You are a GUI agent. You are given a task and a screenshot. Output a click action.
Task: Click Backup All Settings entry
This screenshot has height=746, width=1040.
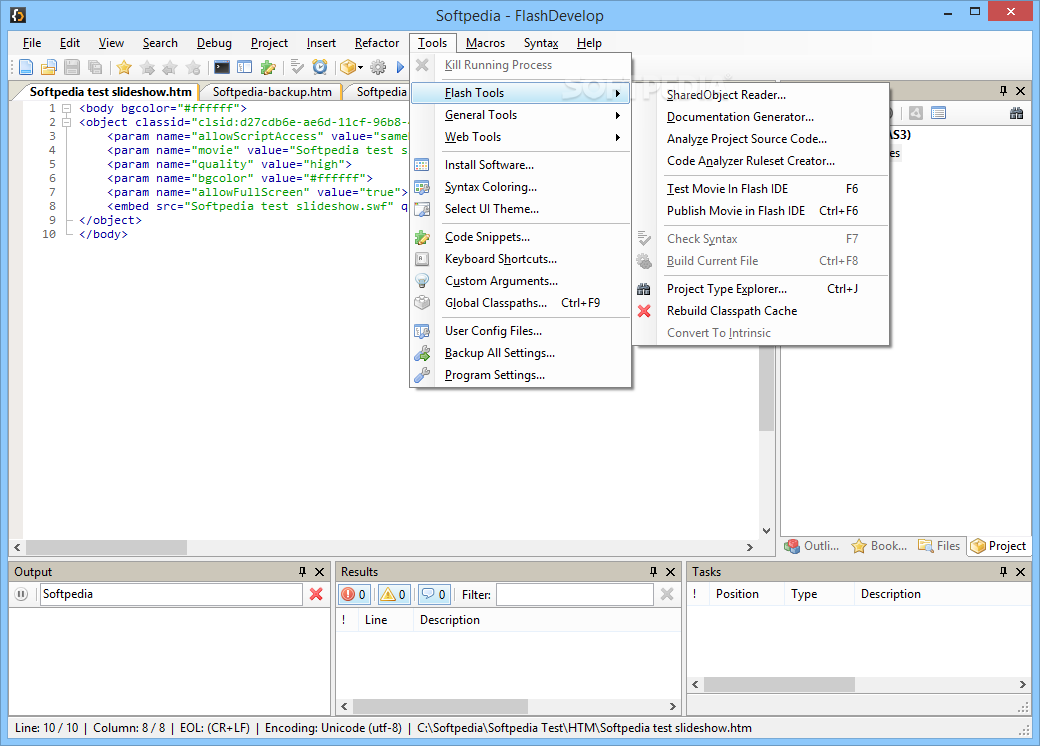tap(521, 353)
